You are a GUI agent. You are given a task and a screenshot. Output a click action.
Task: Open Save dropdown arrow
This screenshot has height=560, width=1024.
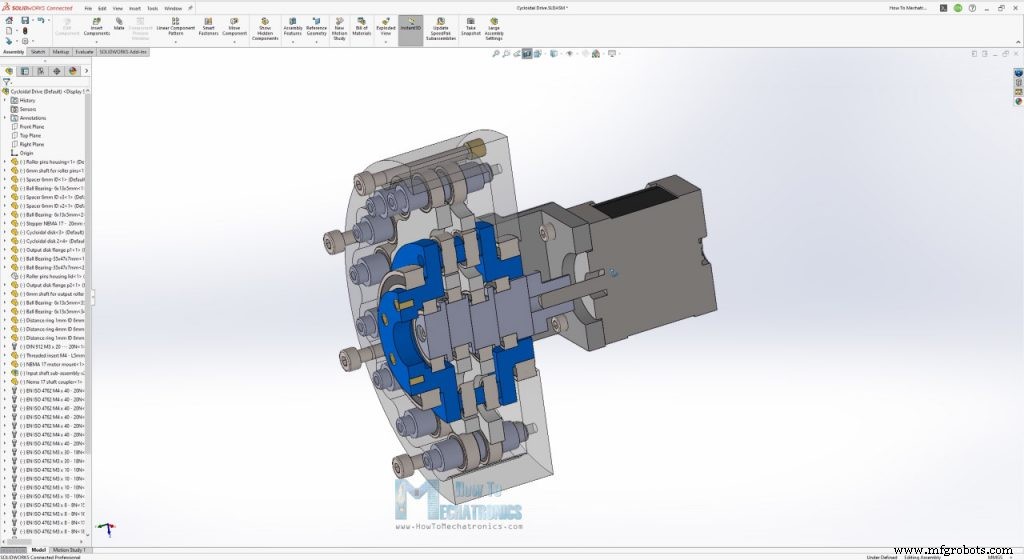click(x=31, y=20)
